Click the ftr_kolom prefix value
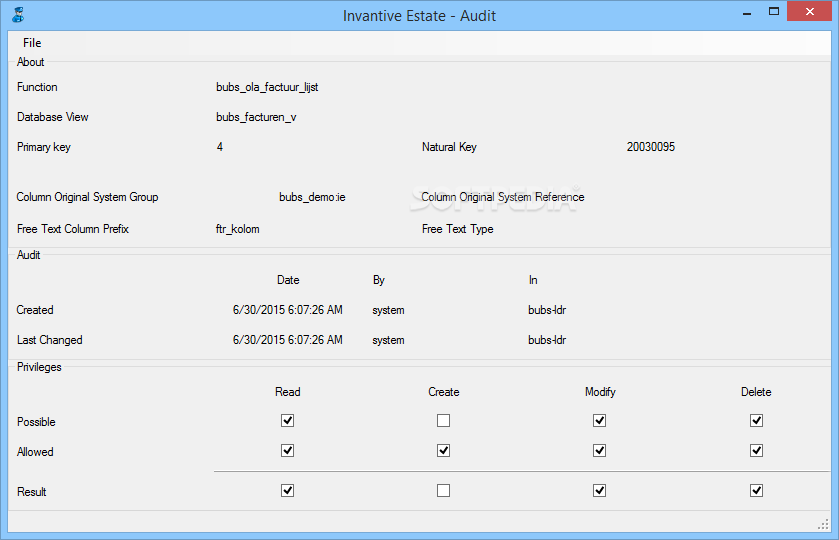The image size is (839, 540). click(x=238, y=229)
